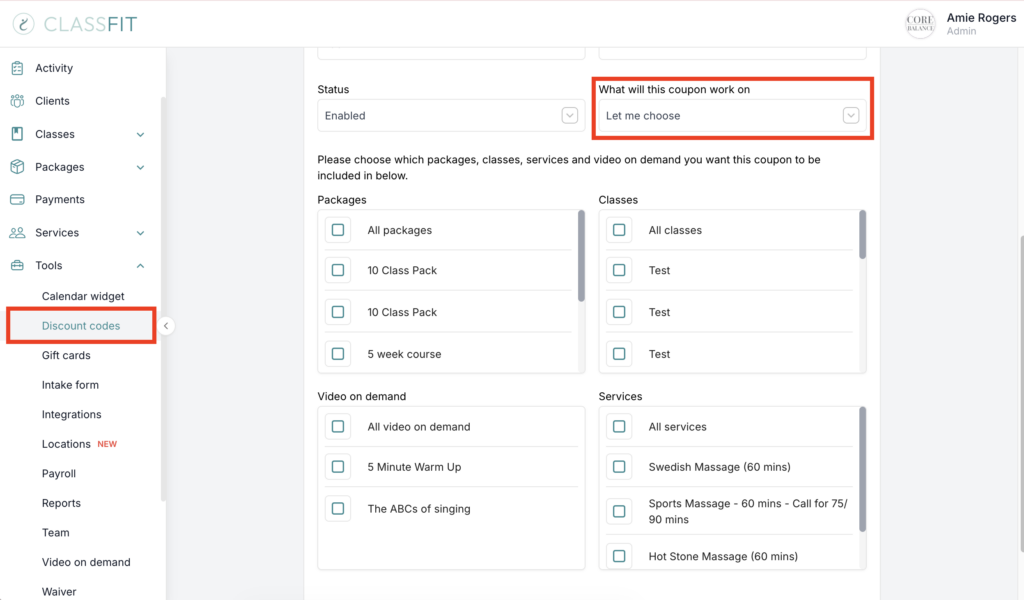Click the Services list scrollbar

pos(863,469)
